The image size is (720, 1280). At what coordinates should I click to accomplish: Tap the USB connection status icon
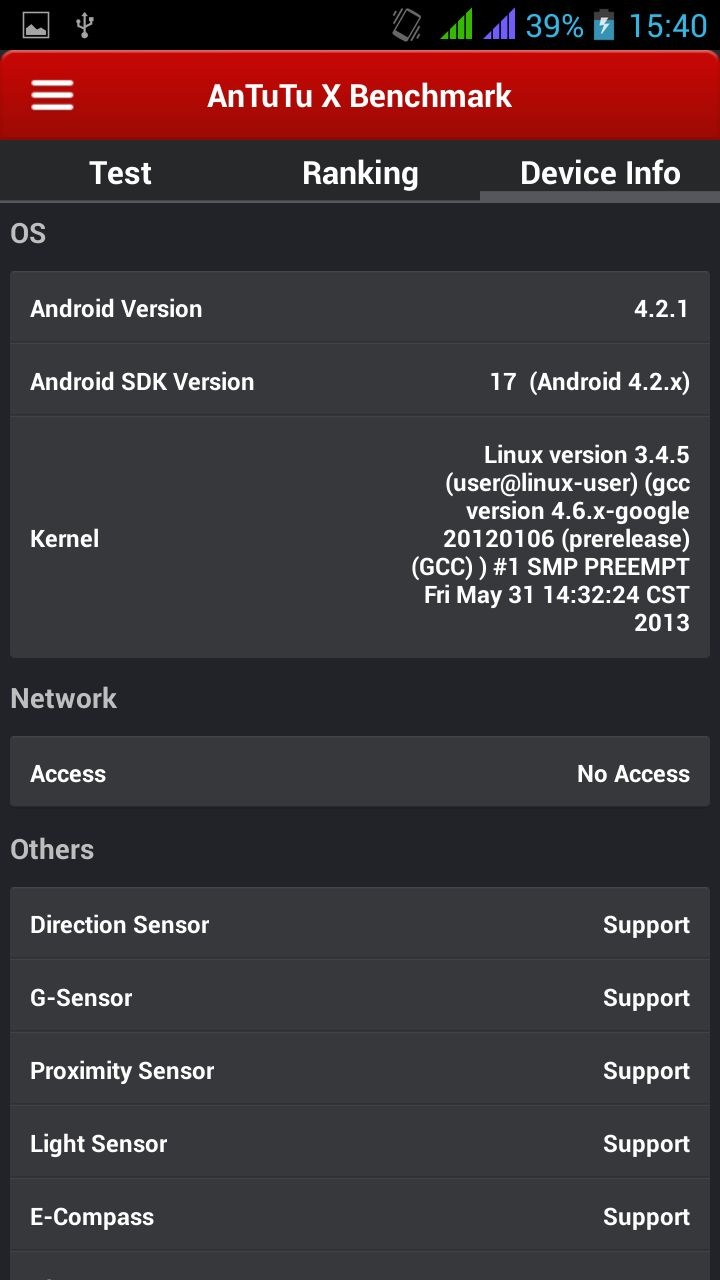[85, 25]
